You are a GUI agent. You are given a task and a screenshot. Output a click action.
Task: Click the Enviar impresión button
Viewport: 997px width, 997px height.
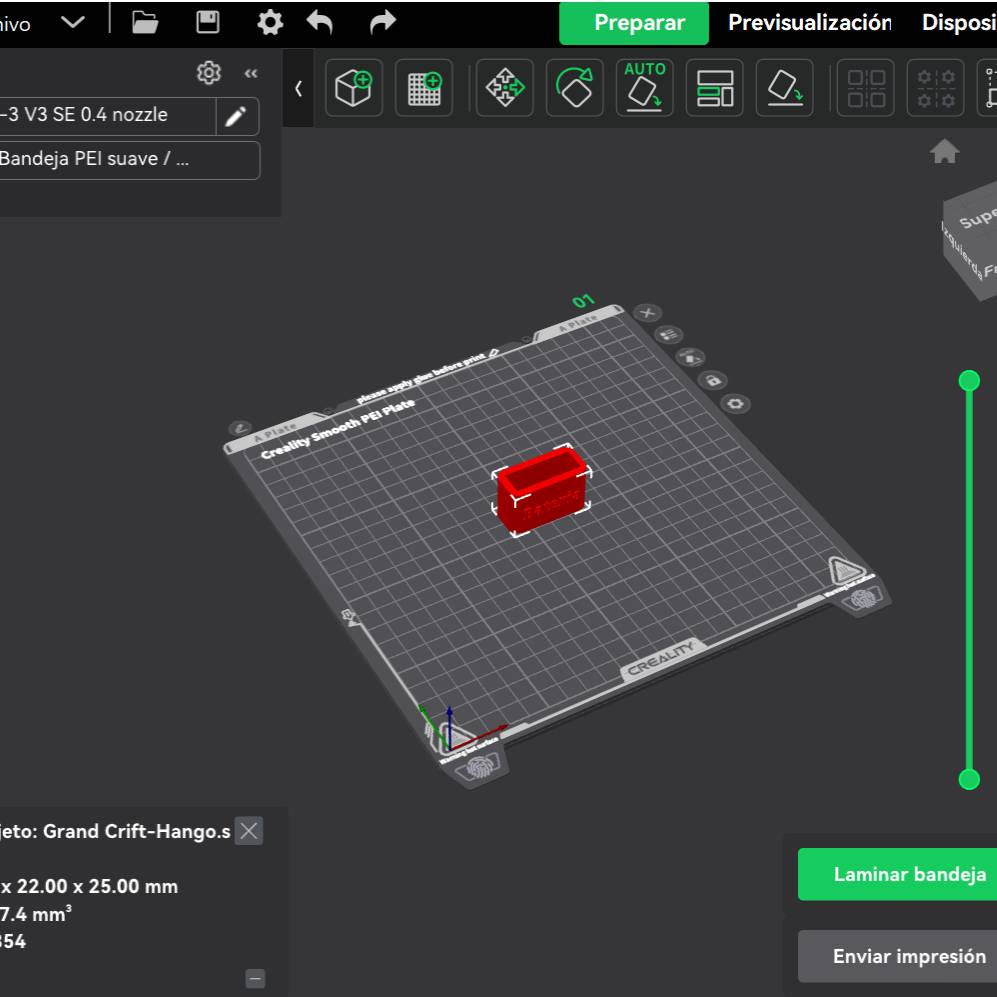click(897, 956)
